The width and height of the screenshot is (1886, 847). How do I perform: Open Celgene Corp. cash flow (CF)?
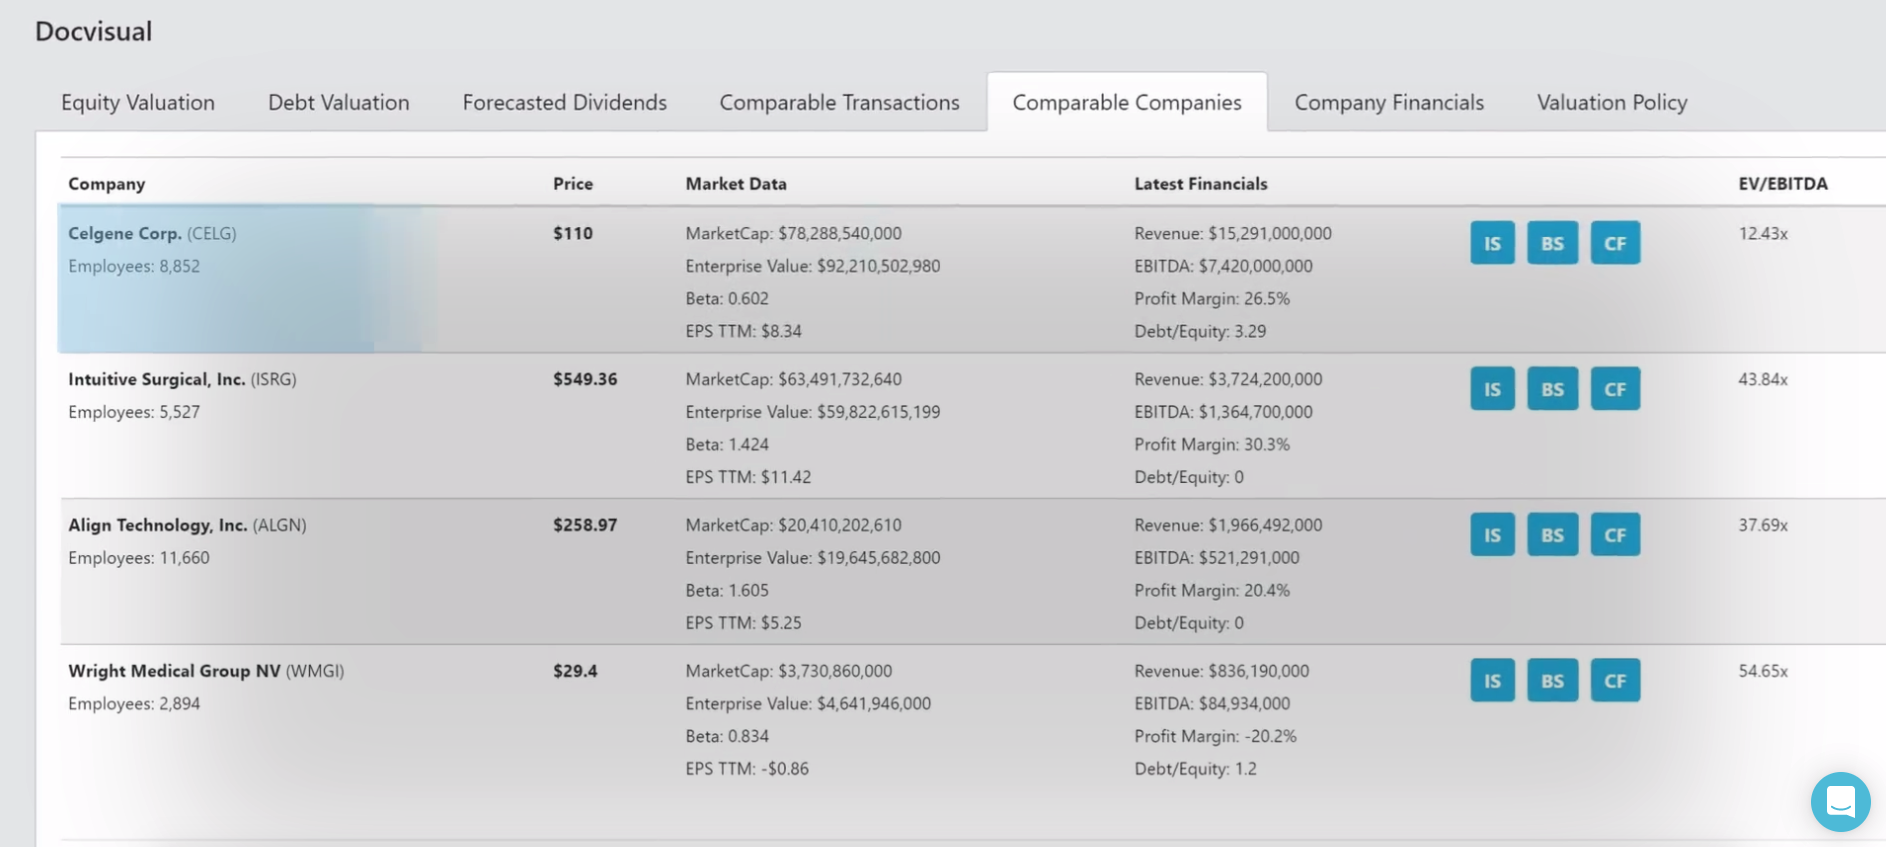pyautogui.click(x=1615, y=243)
